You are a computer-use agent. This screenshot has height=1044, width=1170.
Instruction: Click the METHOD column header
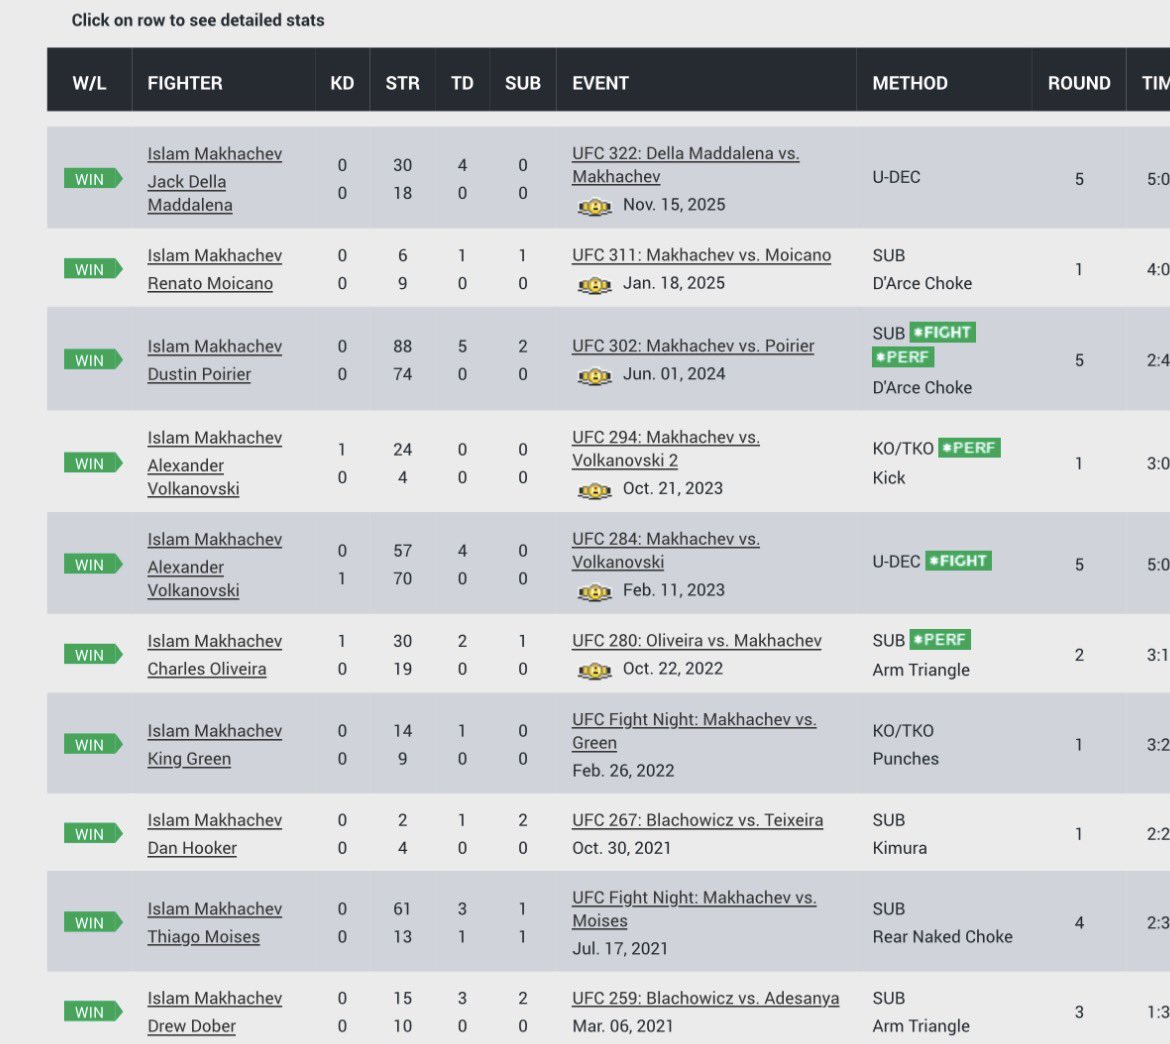[910, 83]
